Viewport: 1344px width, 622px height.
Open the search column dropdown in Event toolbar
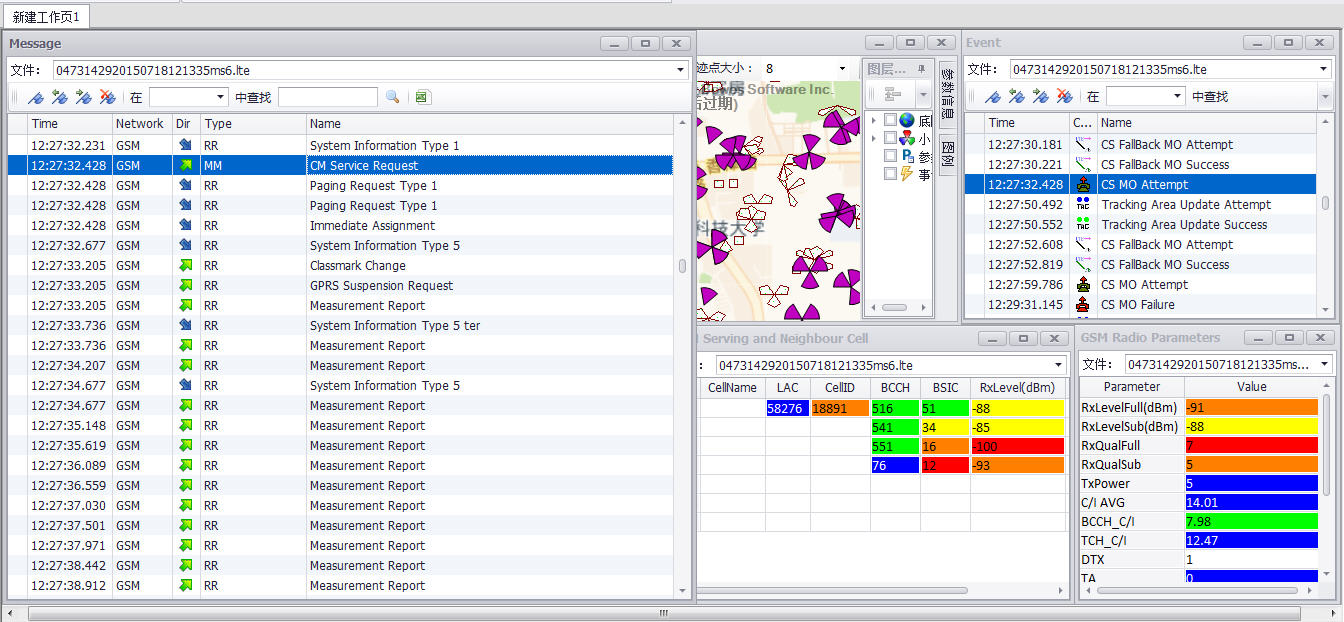[x=1177, y=97]
